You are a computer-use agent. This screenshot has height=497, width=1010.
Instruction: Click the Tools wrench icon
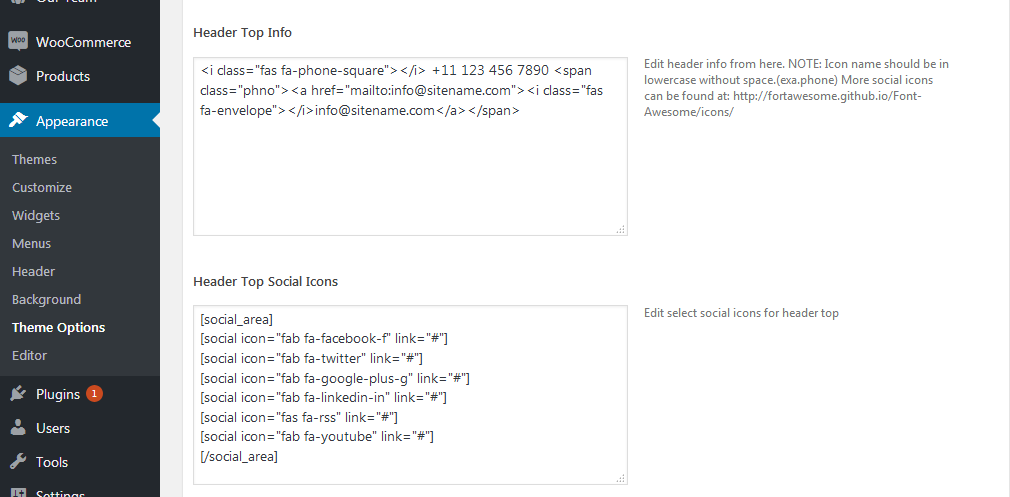coord(18,462)
